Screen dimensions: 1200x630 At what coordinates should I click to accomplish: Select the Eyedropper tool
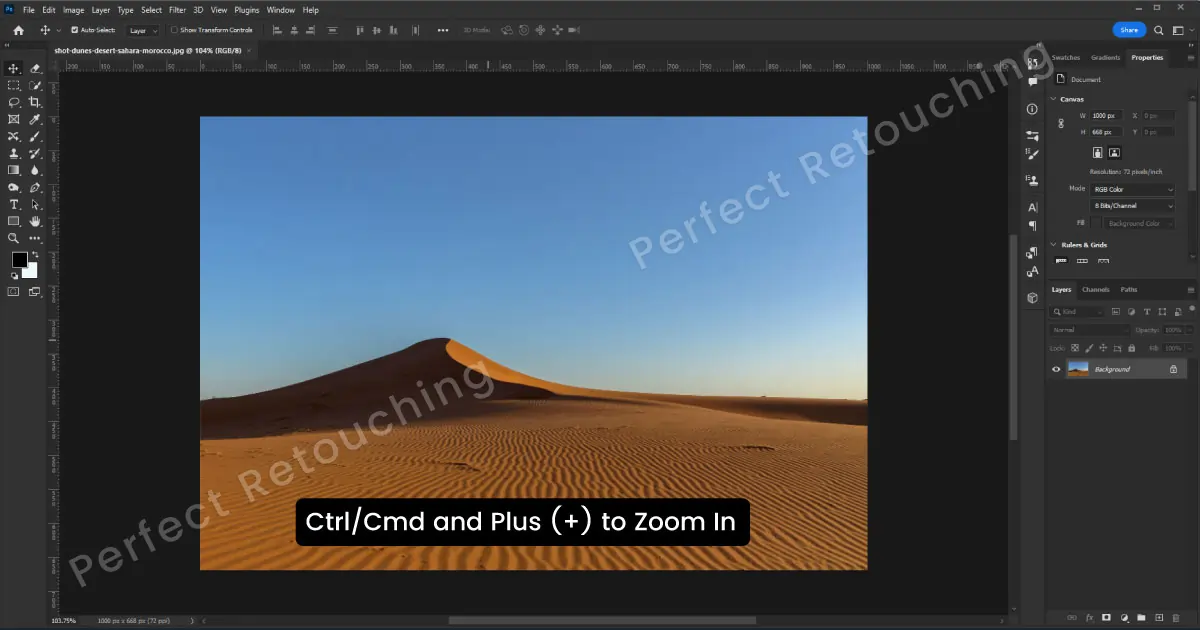click(35, 120)
